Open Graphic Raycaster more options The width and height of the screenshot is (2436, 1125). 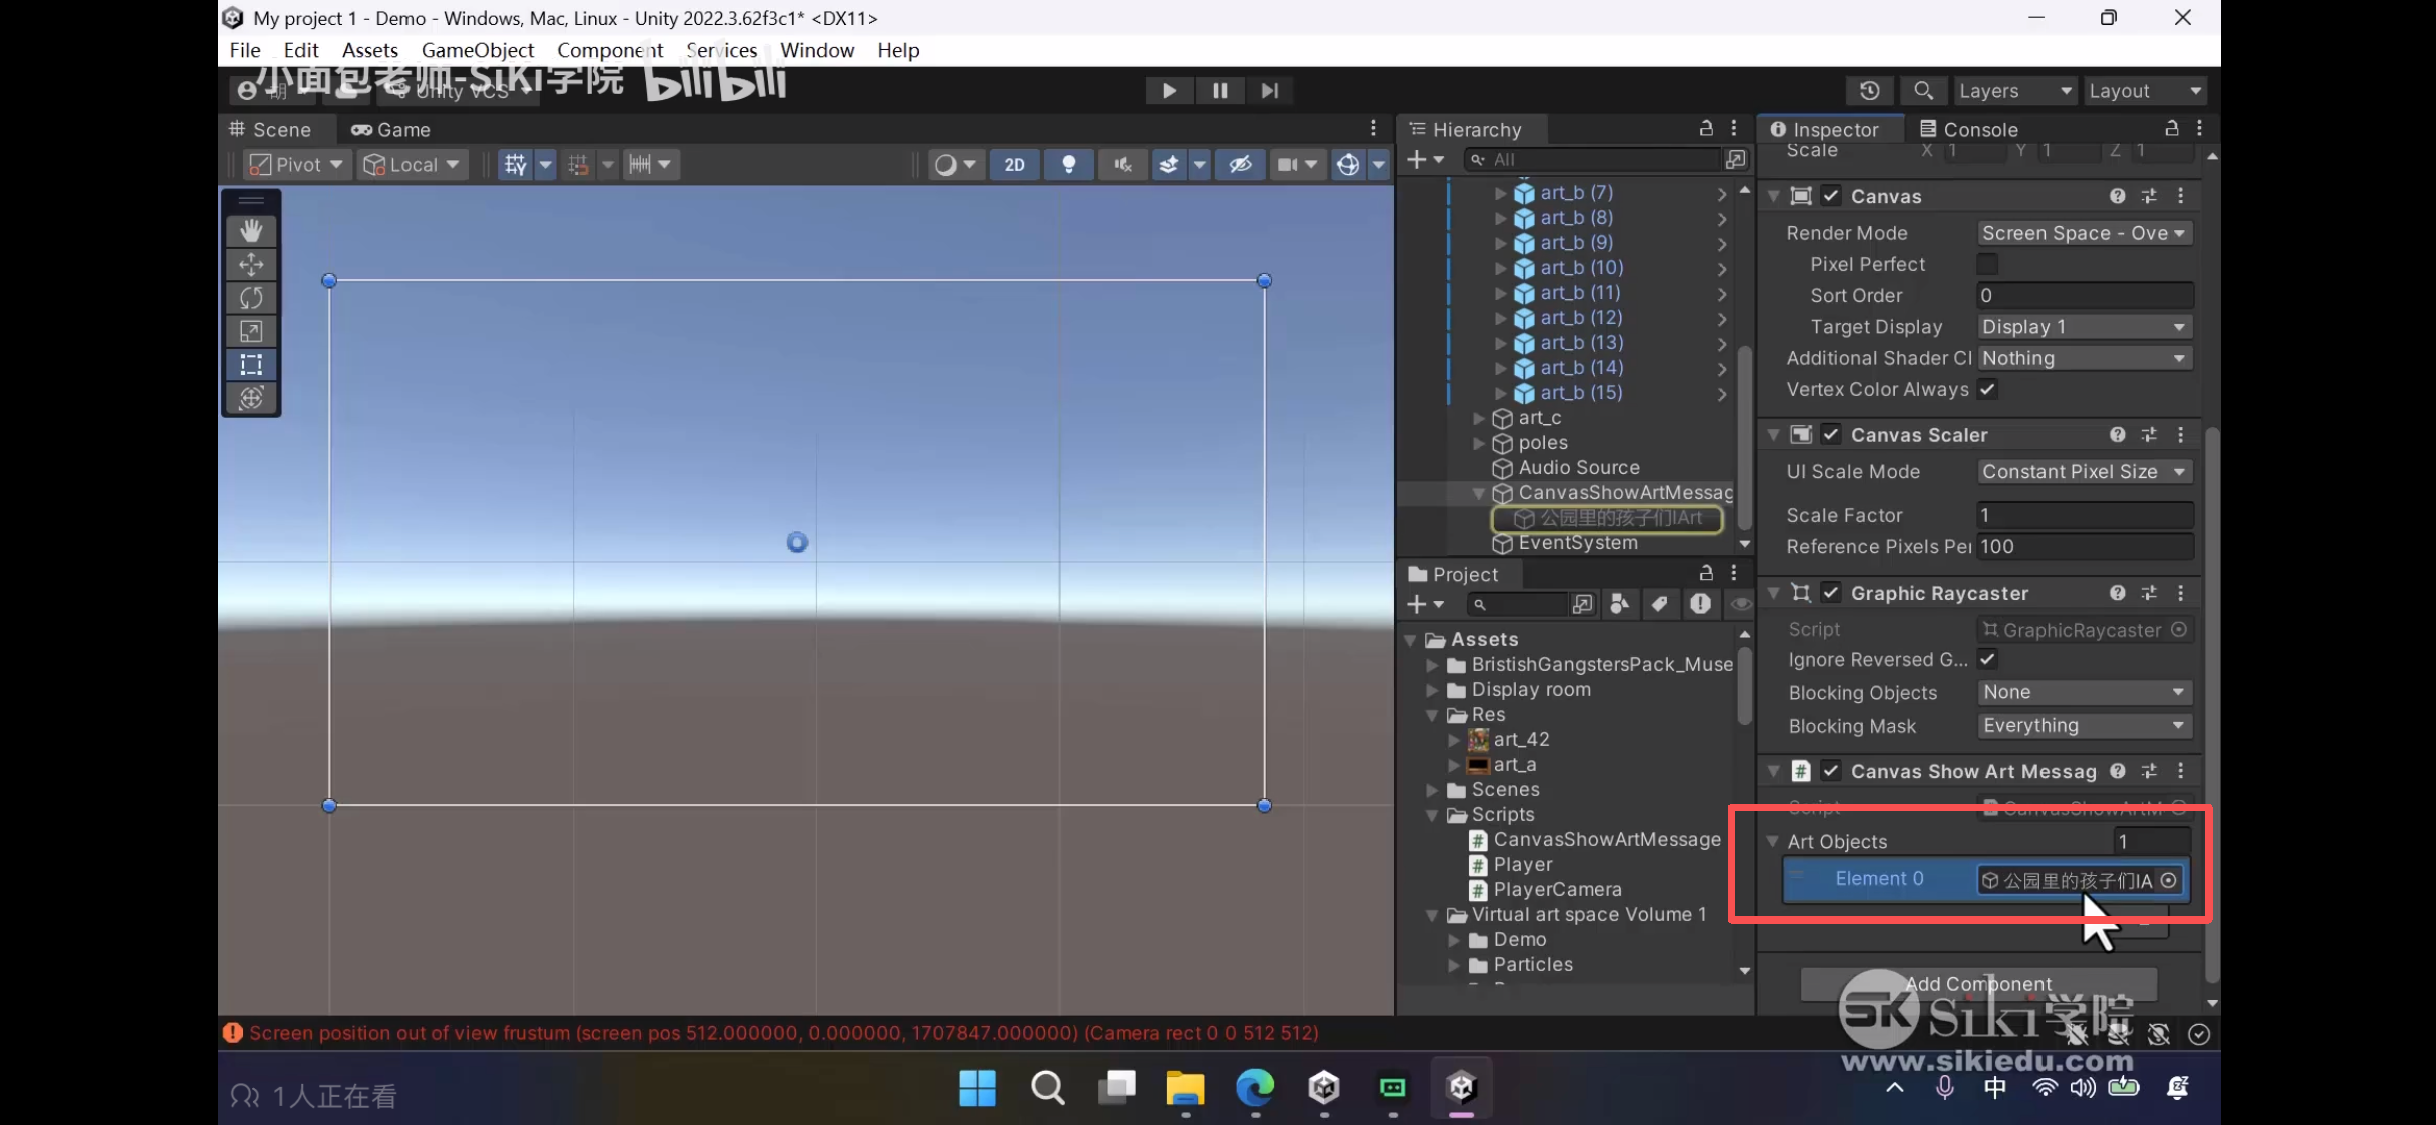[x=2180, y=593]
